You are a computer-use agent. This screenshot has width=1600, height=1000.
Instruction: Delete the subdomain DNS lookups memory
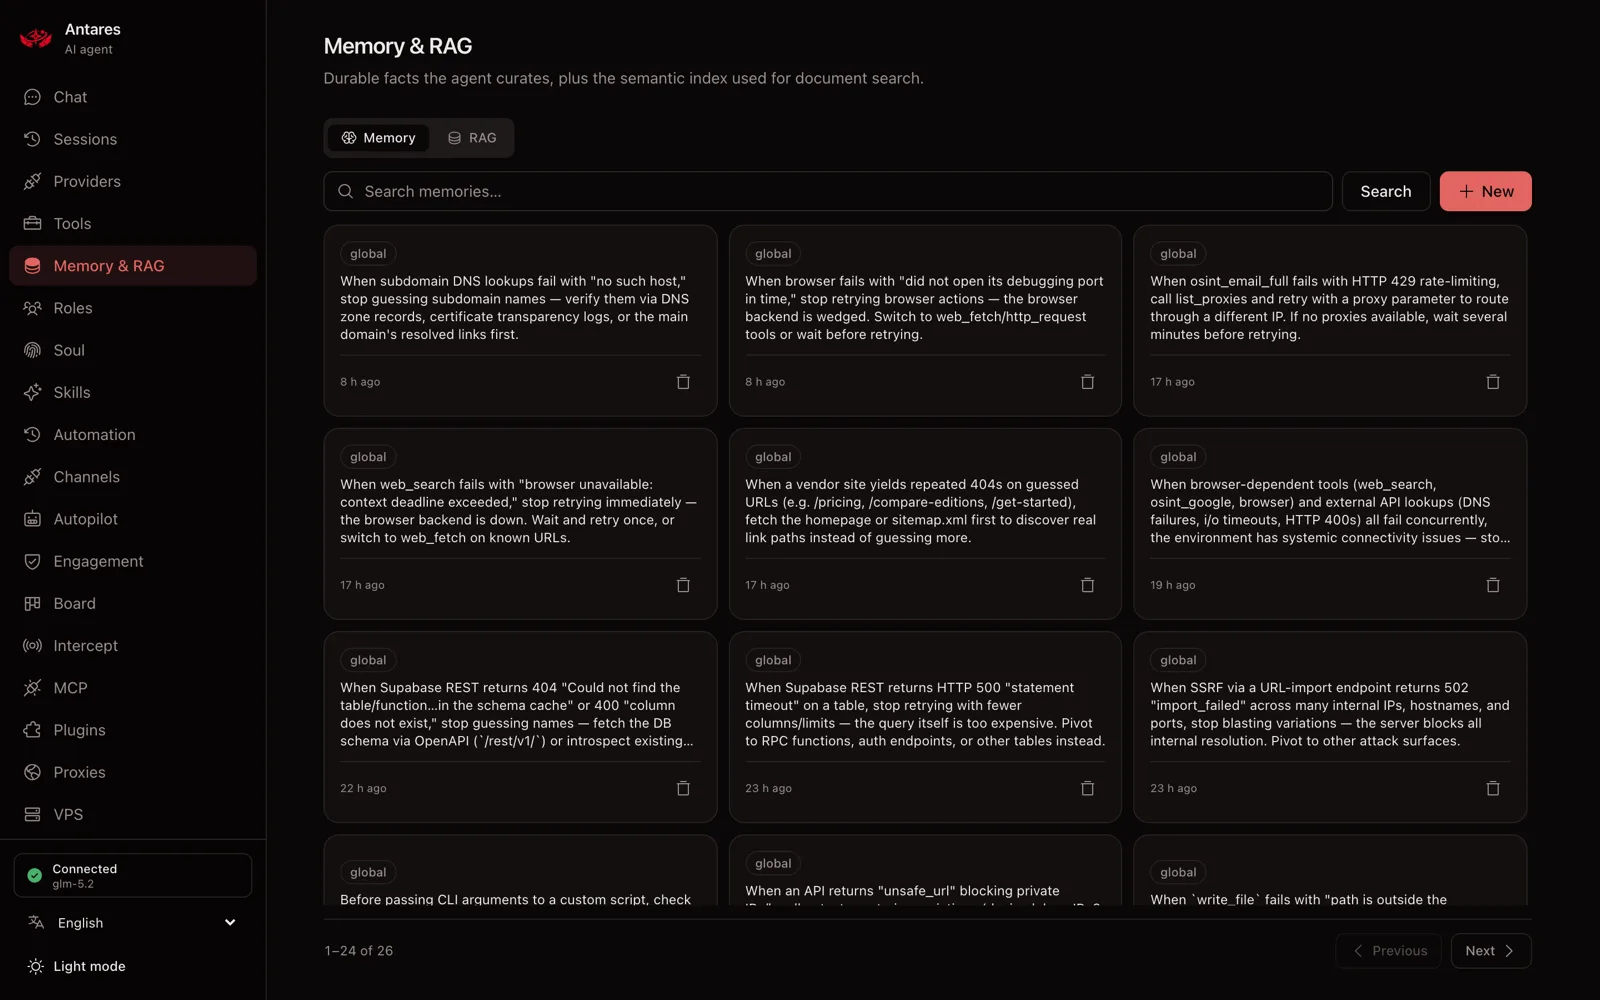point(683,382)
